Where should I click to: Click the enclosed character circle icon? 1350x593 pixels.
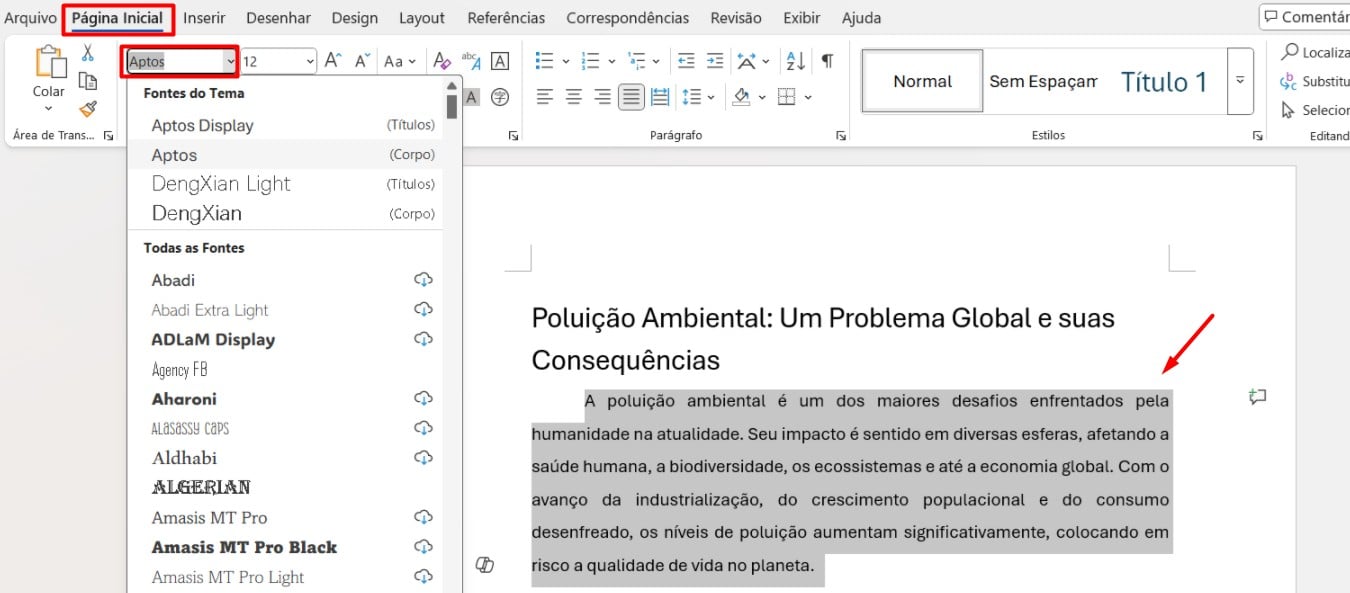500,97
